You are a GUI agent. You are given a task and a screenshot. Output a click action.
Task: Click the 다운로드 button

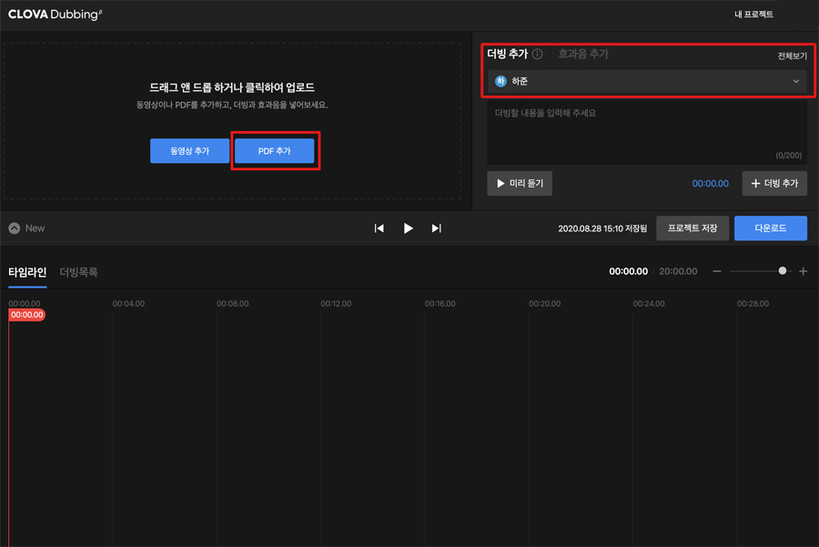[770, 228]
